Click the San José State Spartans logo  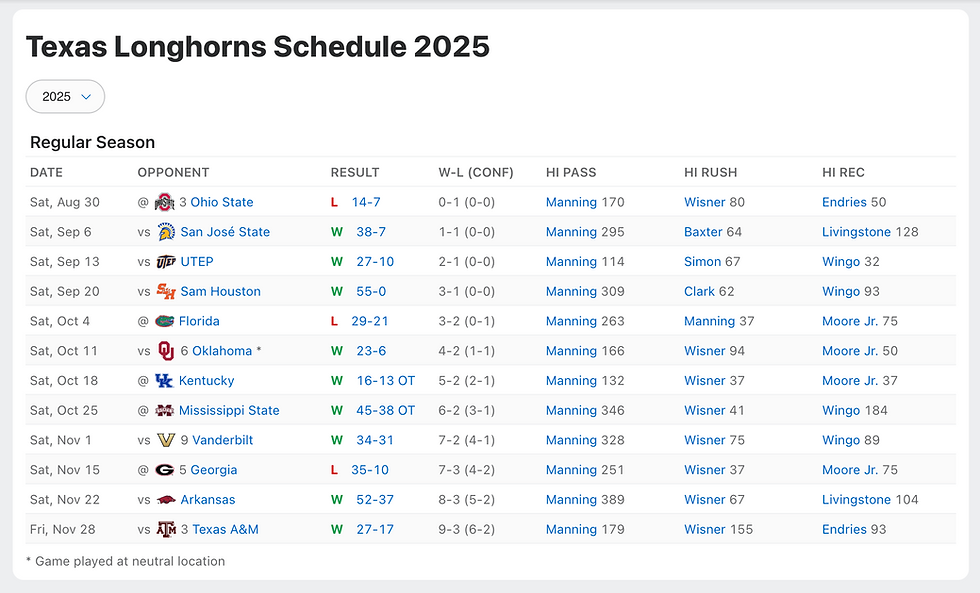[165, 232]
